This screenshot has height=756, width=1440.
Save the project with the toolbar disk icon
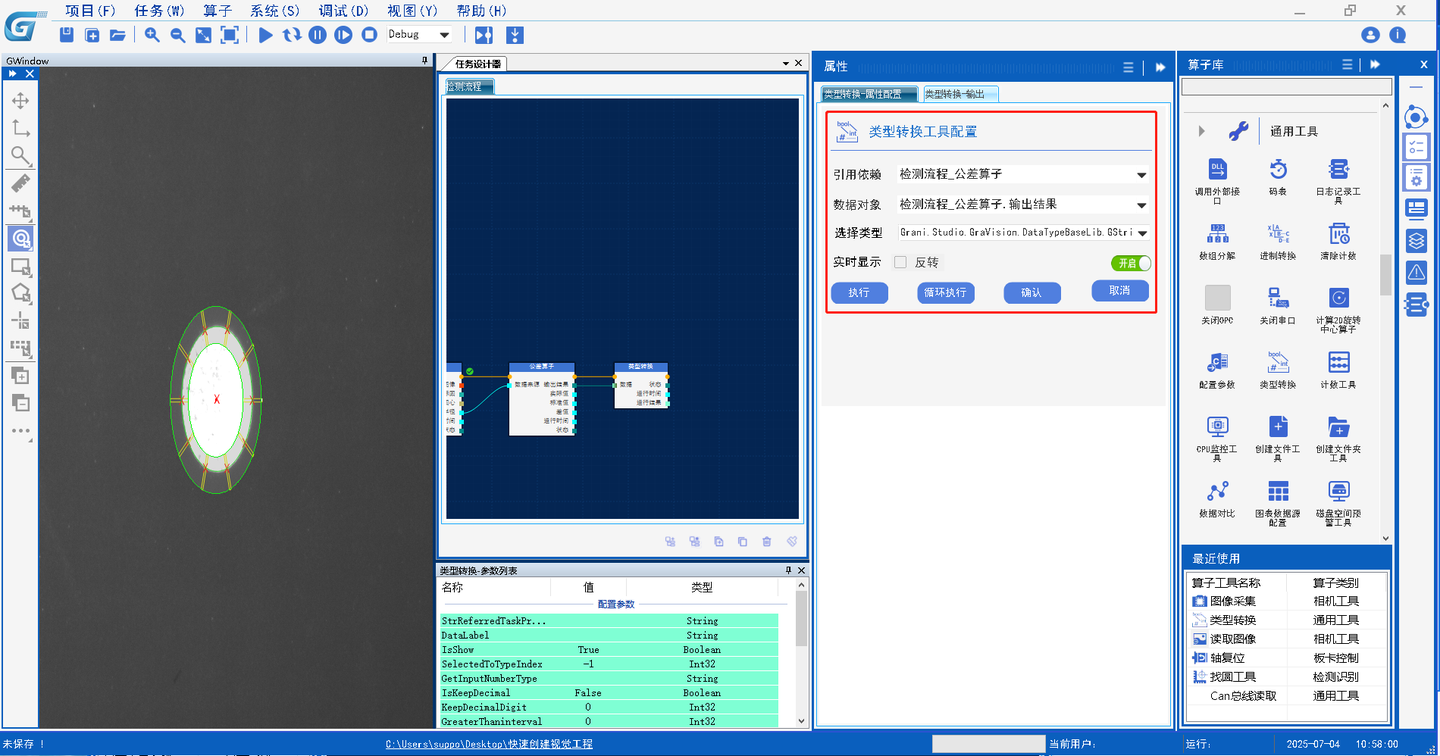[67, 35]
